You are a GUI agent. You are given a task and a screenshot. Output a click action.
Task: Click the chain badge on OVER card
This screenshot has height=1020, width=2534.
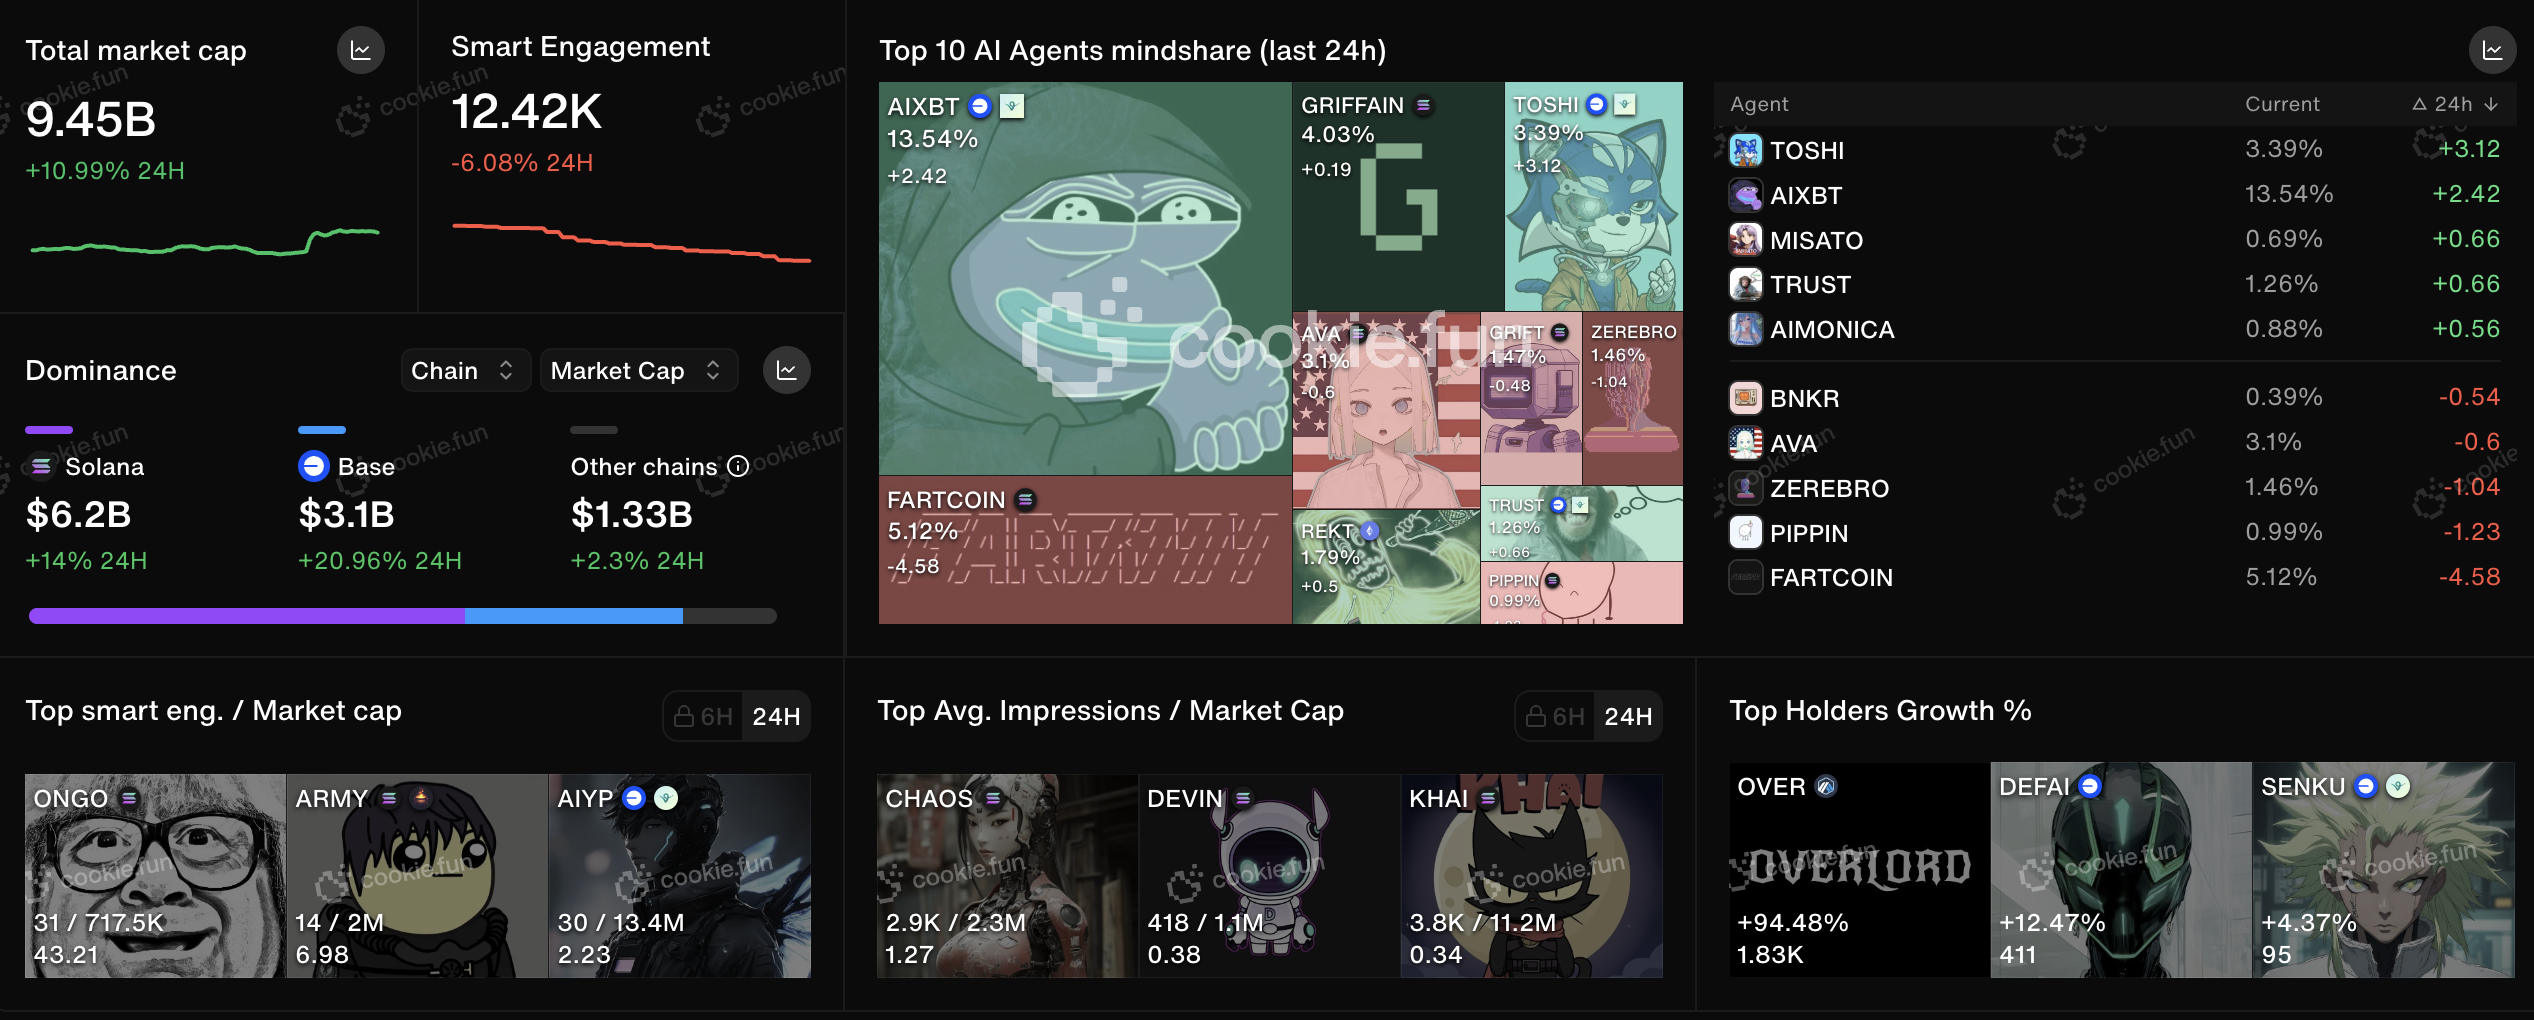coord(1826,787)
